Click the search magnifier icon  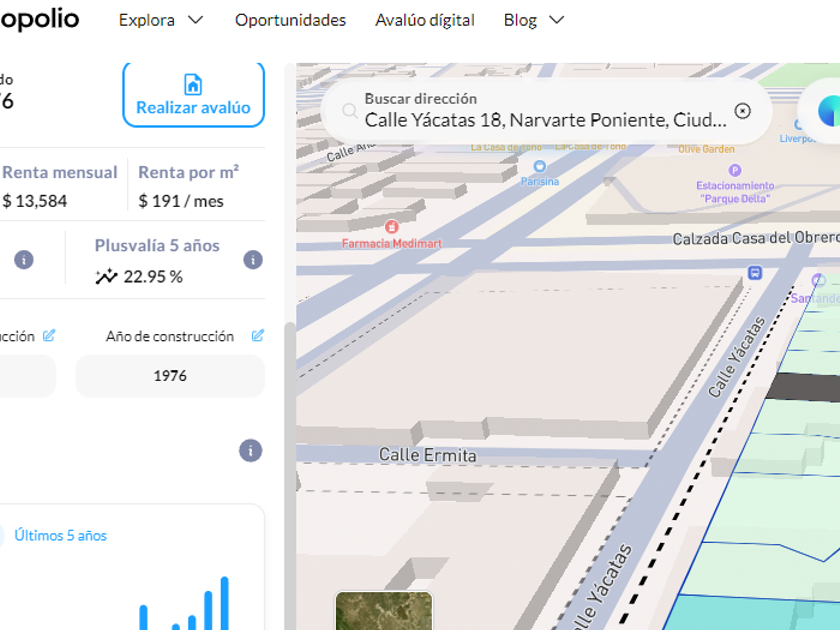pos(349,111)
